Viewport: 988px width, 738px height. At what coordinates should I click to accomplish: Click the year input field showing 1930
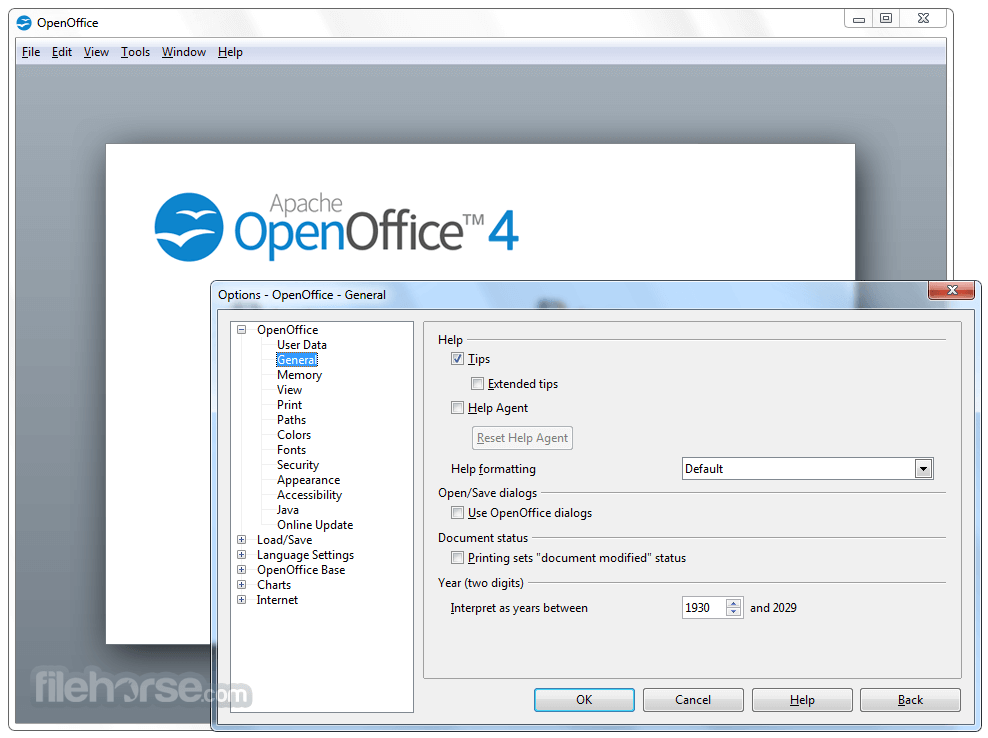pos(704,608)
